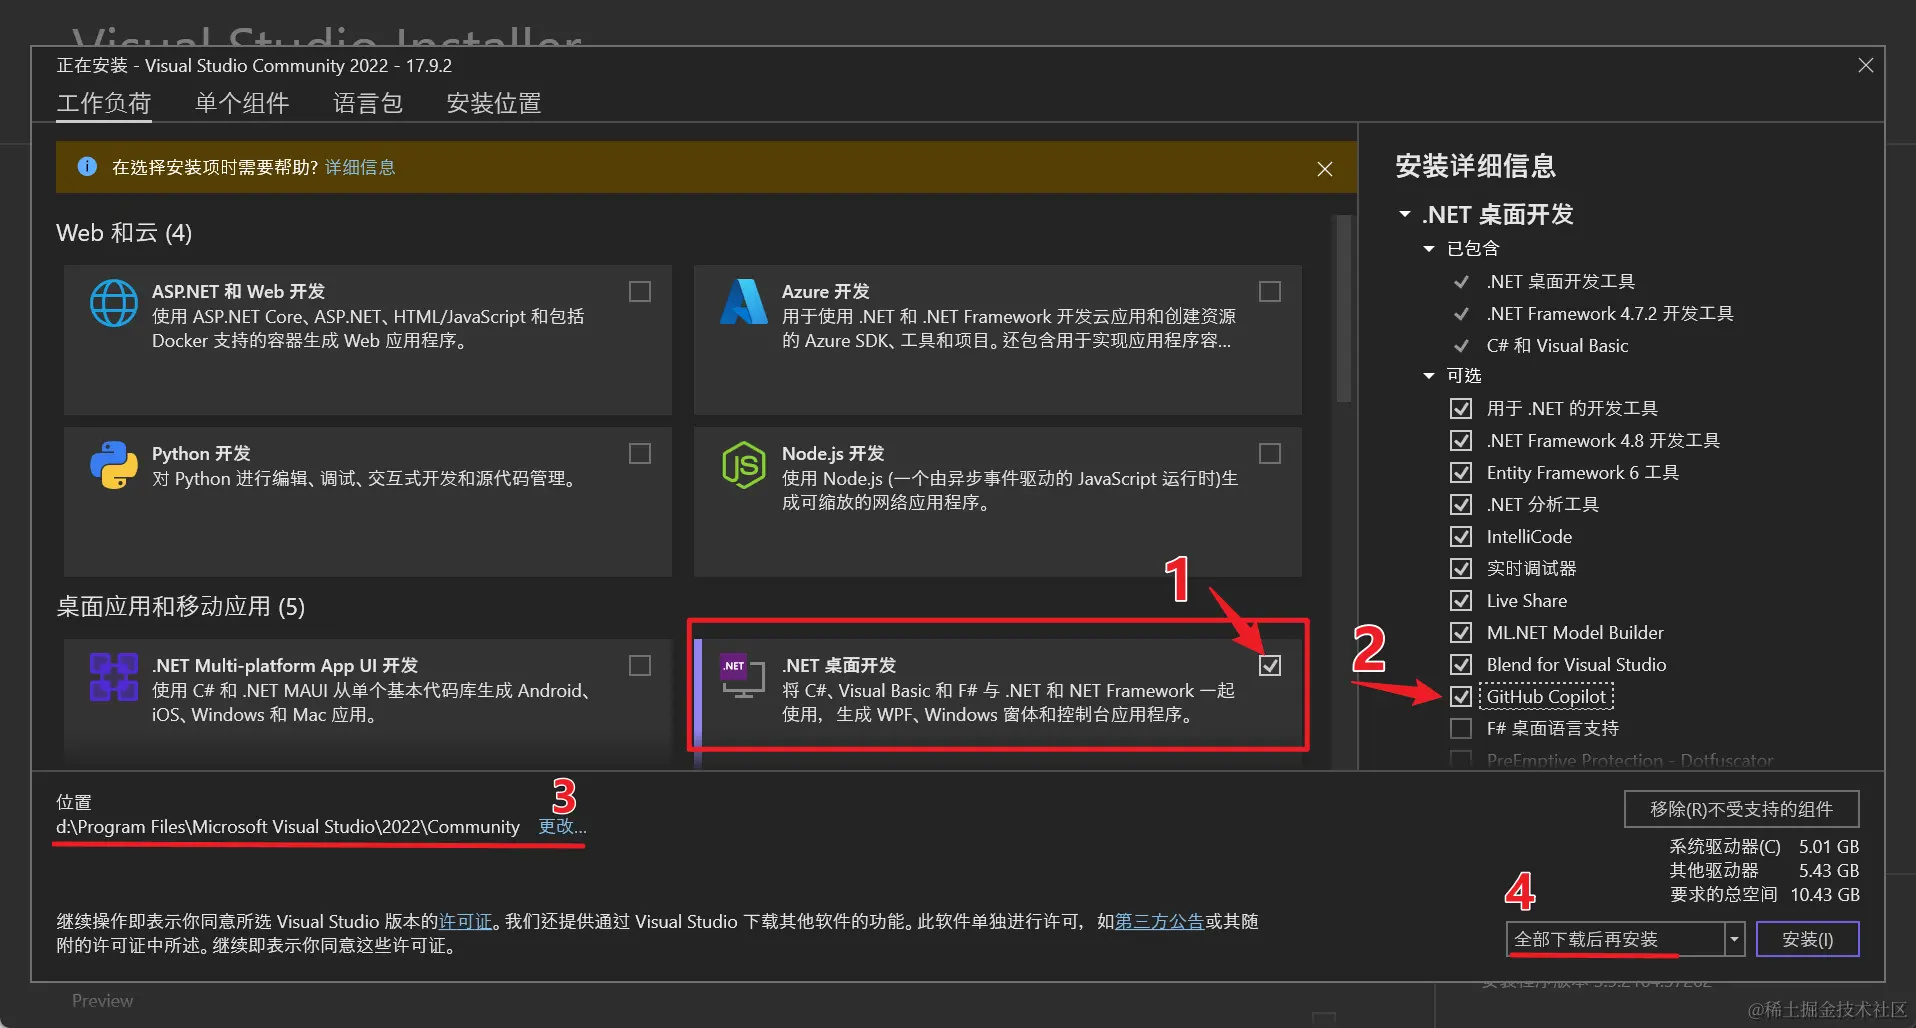Viewport: 1916px width, 1028px height.
Task: Uncheck the real-time debugger (实时调试器) option
Action: [x=1461, y=568]
